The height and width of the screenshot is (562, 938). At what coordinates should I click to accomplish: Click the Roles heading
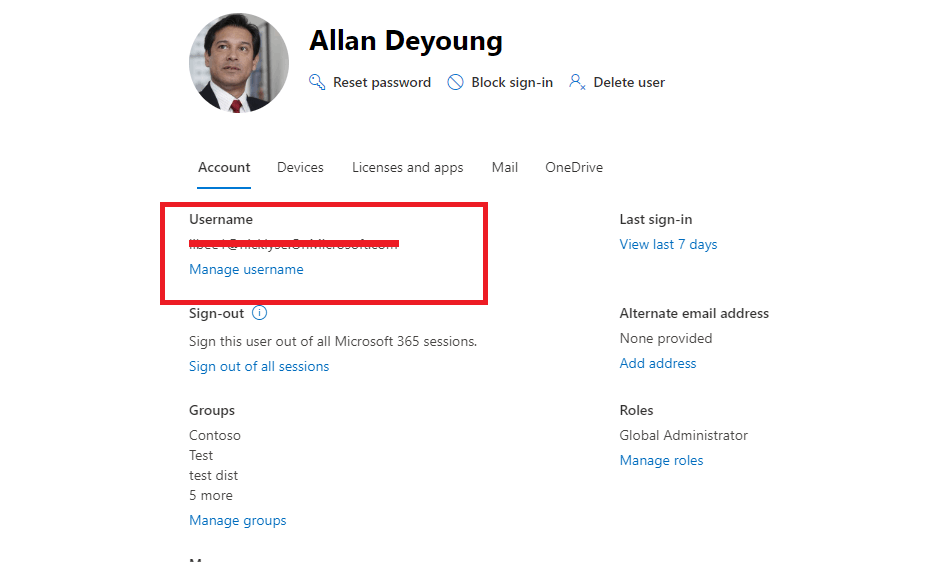[636, 411]
